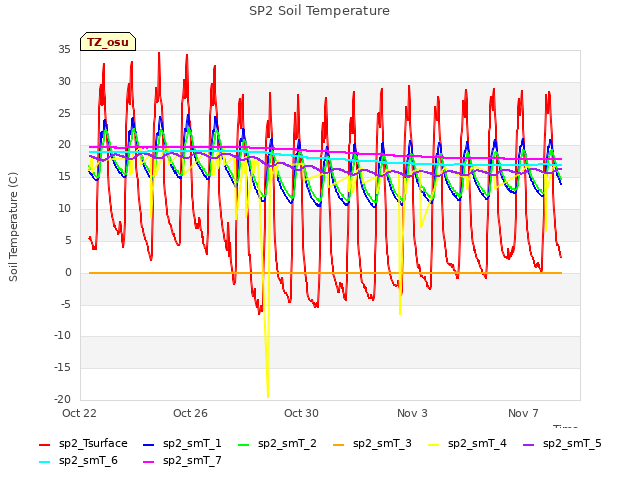Screen dimensions: 640x480
Task: Click the 30 y-axis tick label
Action: [x=64, y=82]
